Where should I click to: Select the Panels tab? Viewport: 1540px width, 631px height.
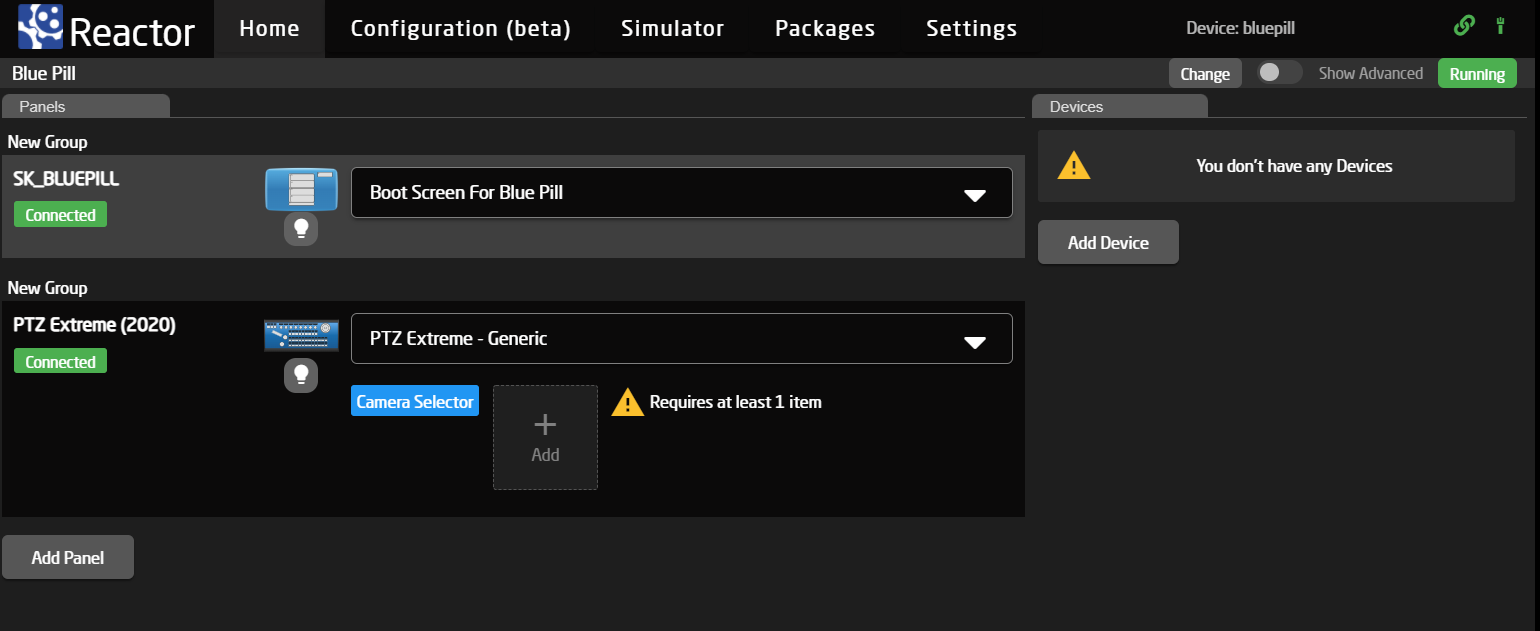click(x=86, y=106)
